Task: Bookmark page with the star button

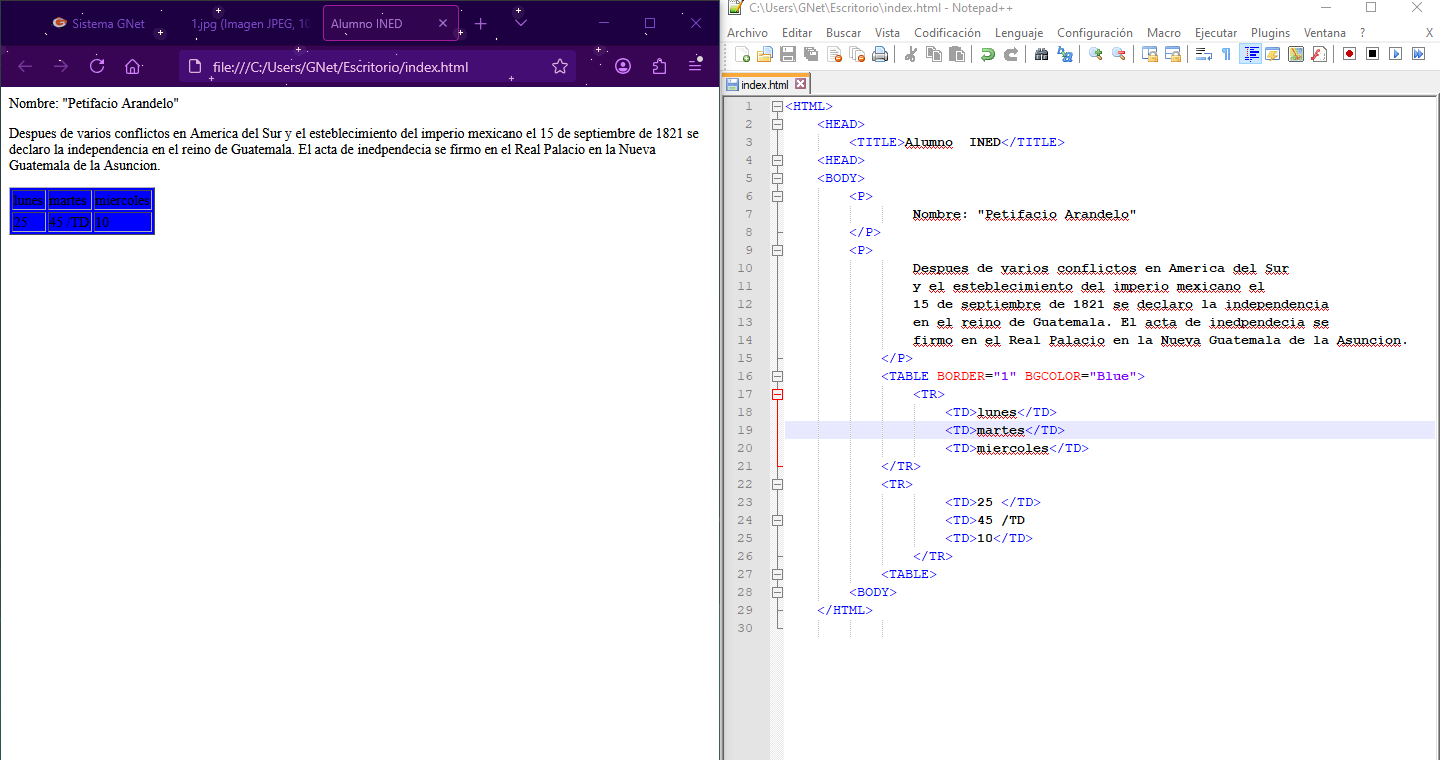Action: coord(560,67)
